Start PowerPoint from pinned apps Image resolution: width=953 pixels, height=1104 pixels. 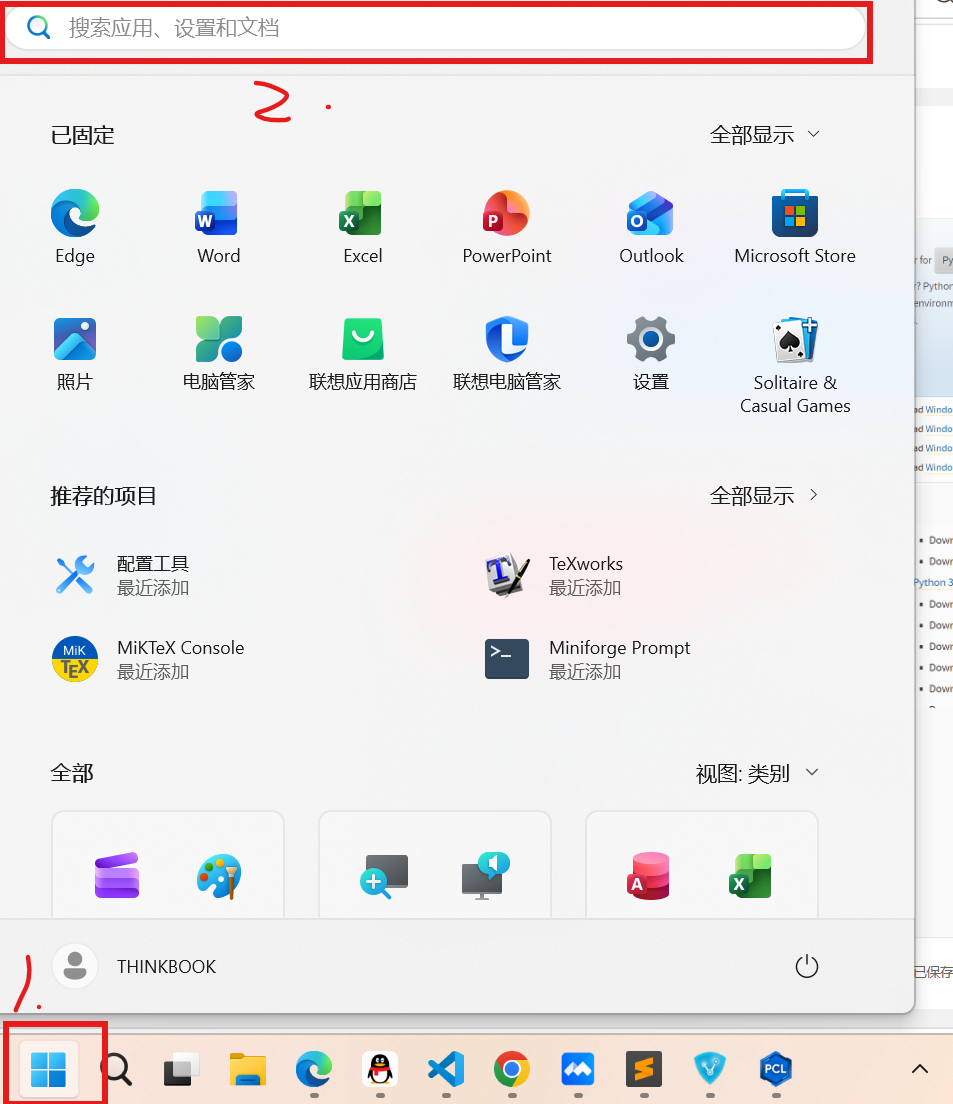[x=507, y=226]
